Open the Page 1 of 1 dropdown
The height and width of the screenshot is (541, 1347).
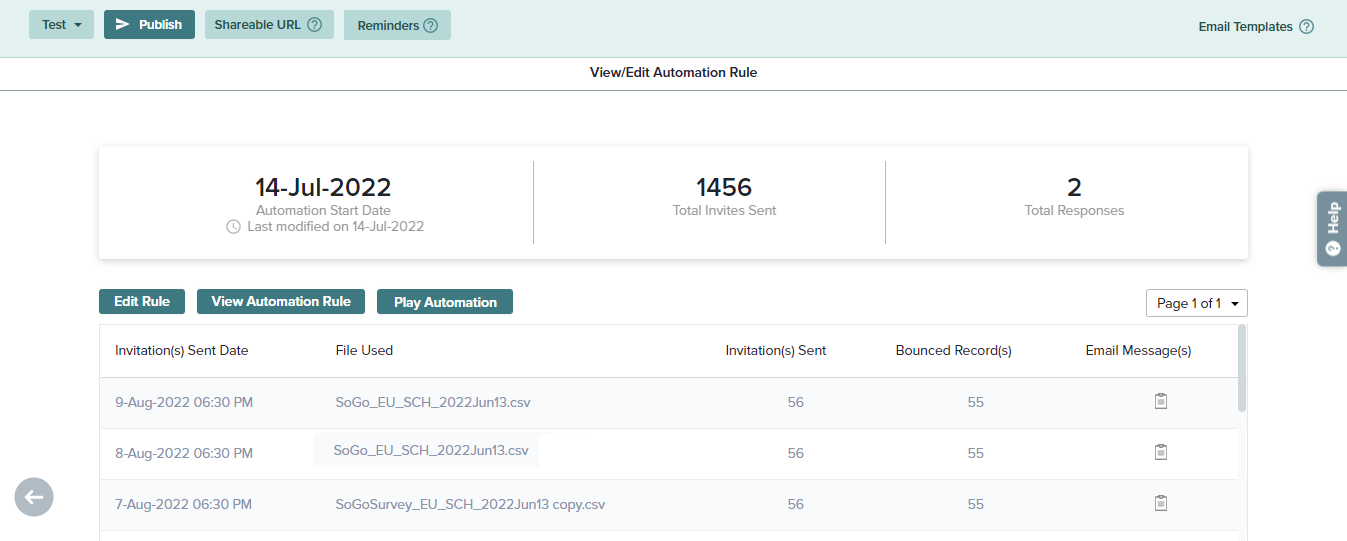point(1196,303)
